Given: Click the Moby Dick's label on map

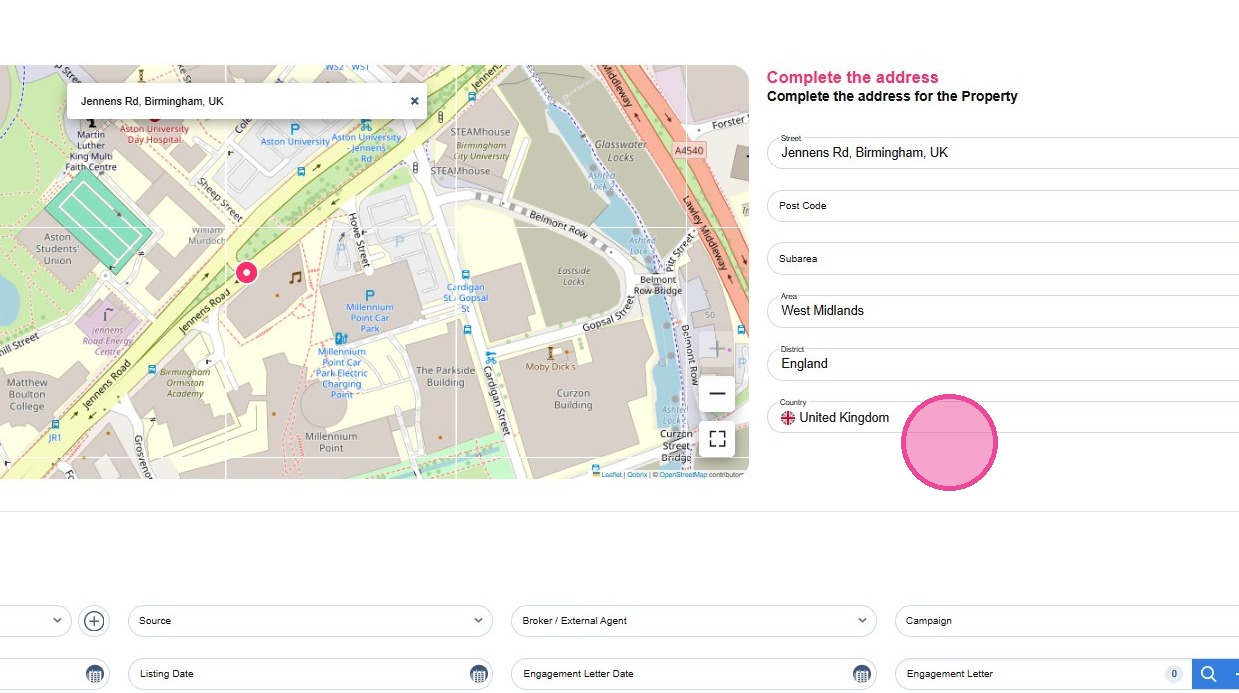Looking at the screenshot, I should click(x=550, y=367).
